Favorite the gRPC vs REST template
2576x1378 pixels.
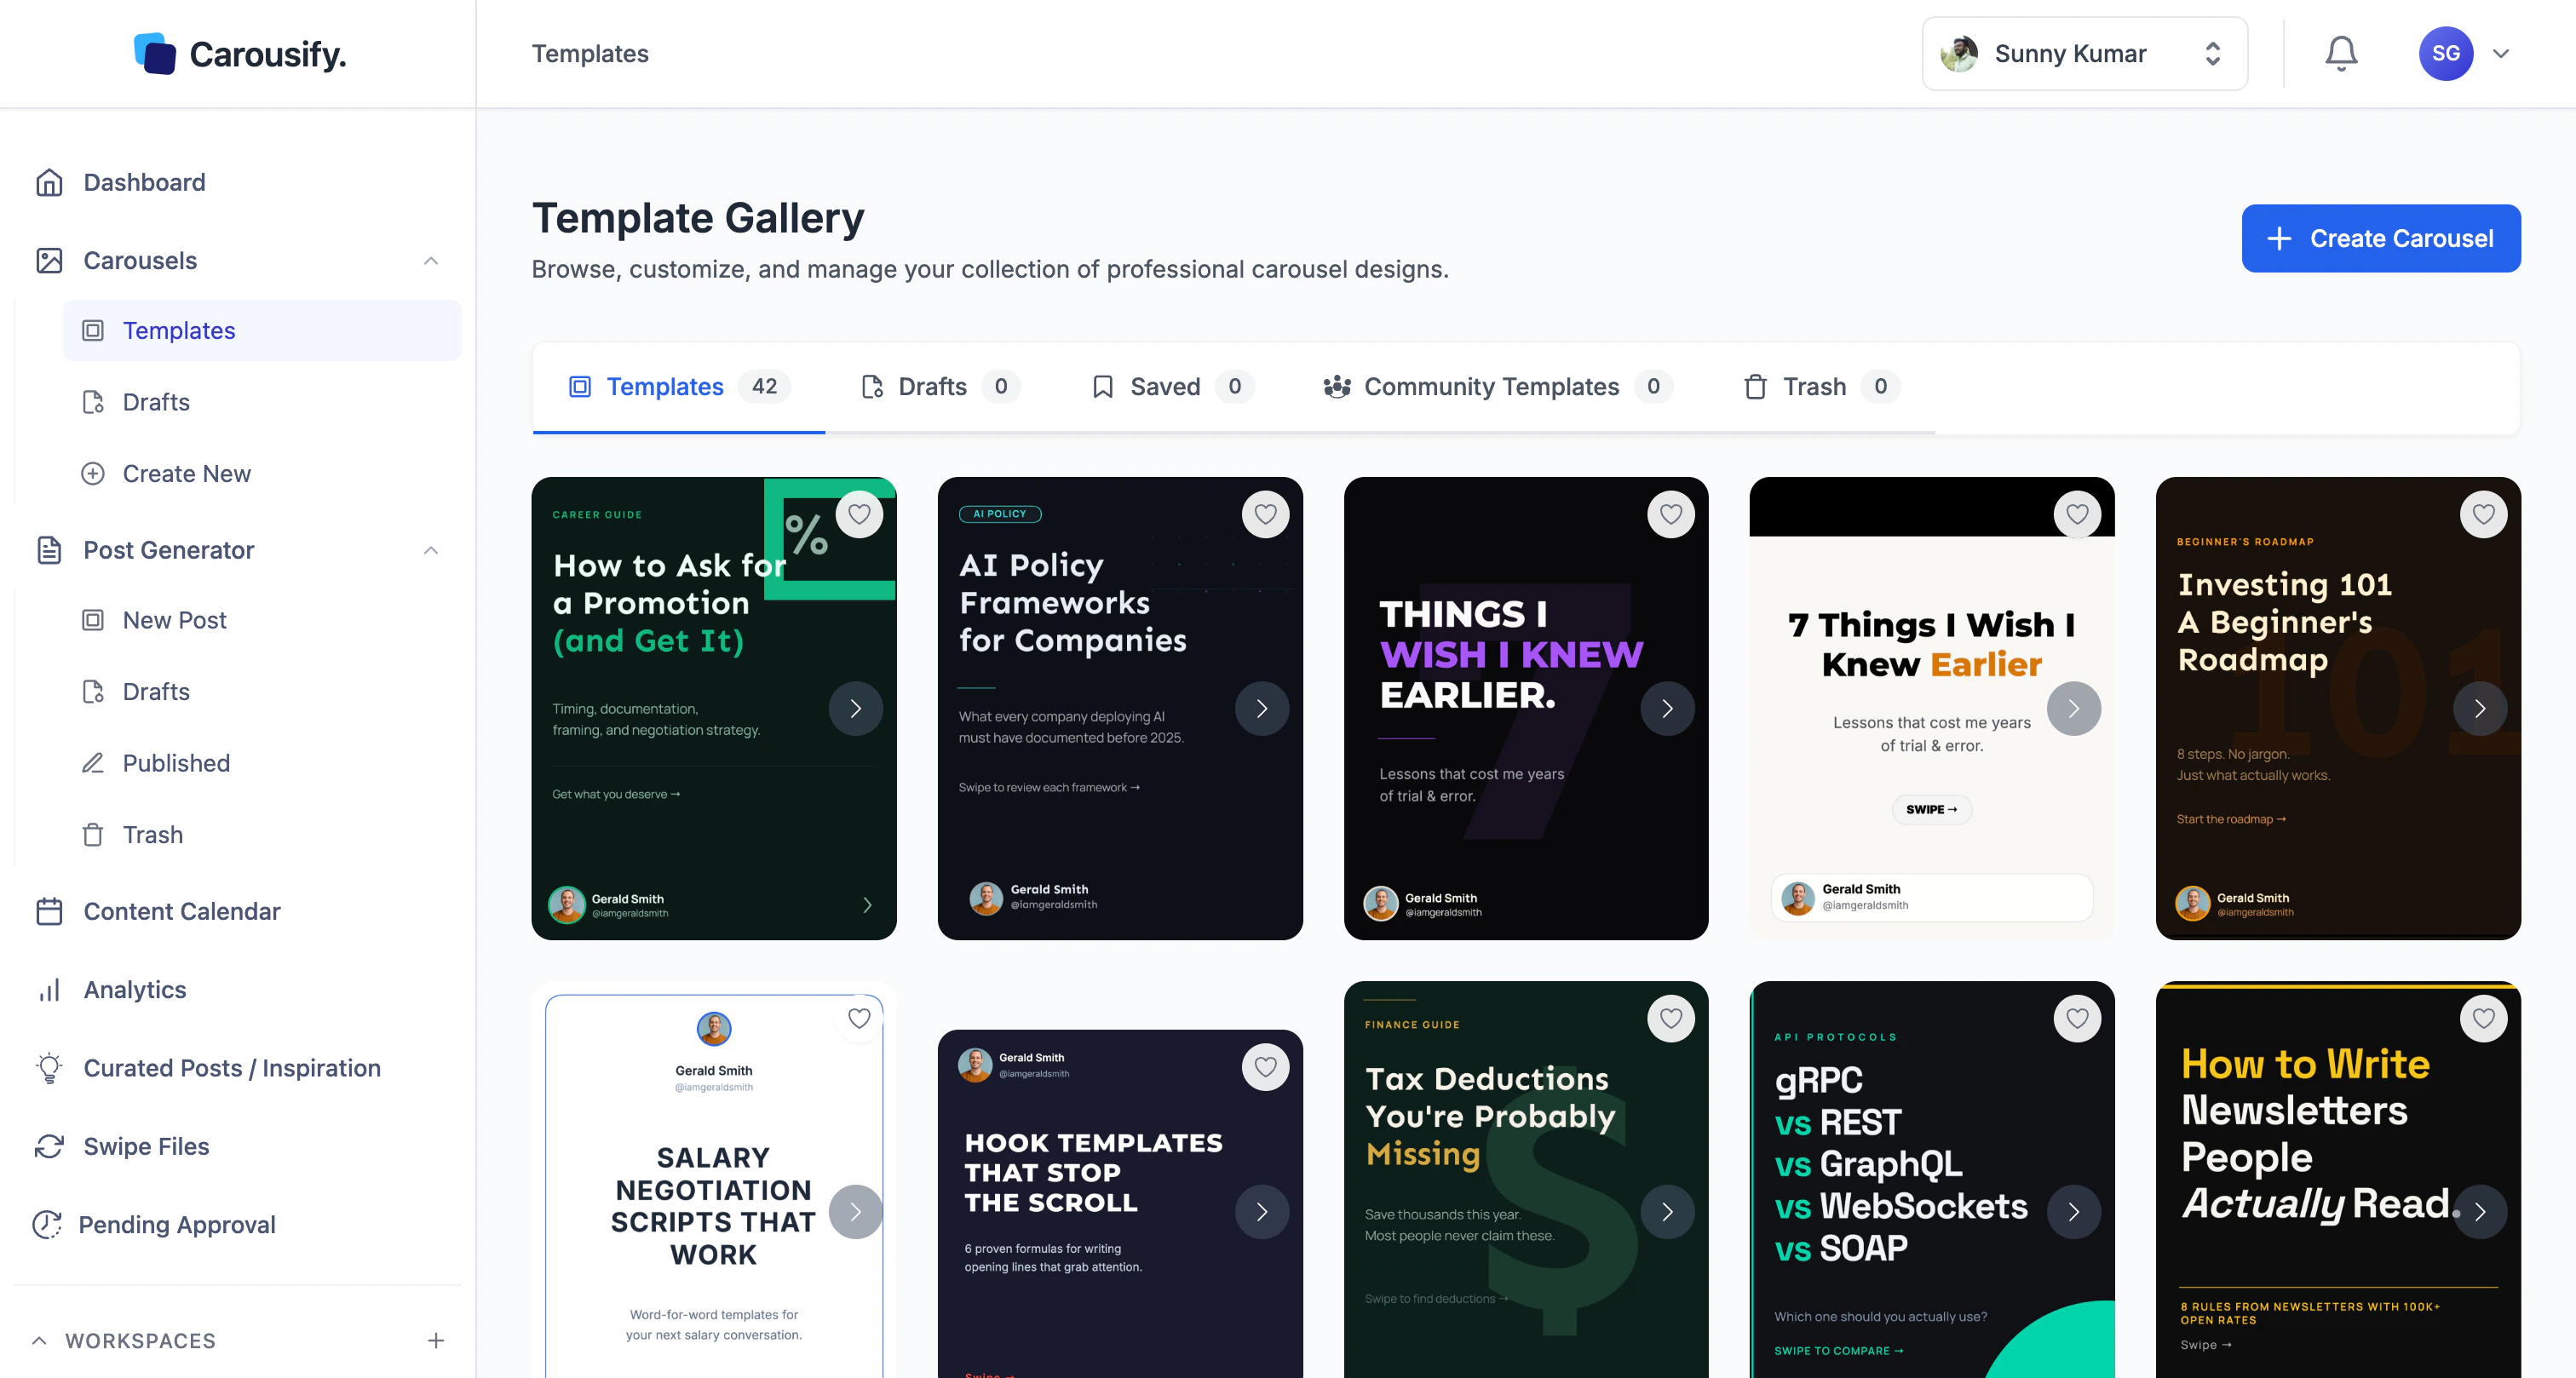2077,1018
